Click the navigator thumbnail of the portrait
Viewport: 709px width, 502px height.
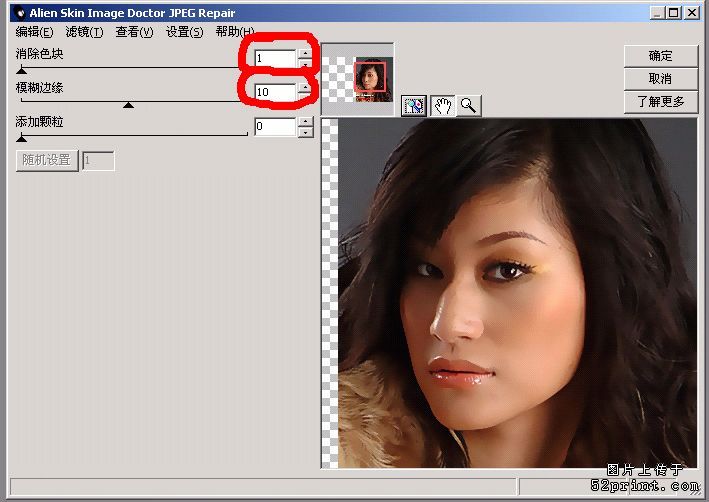[x=373, y=79]
